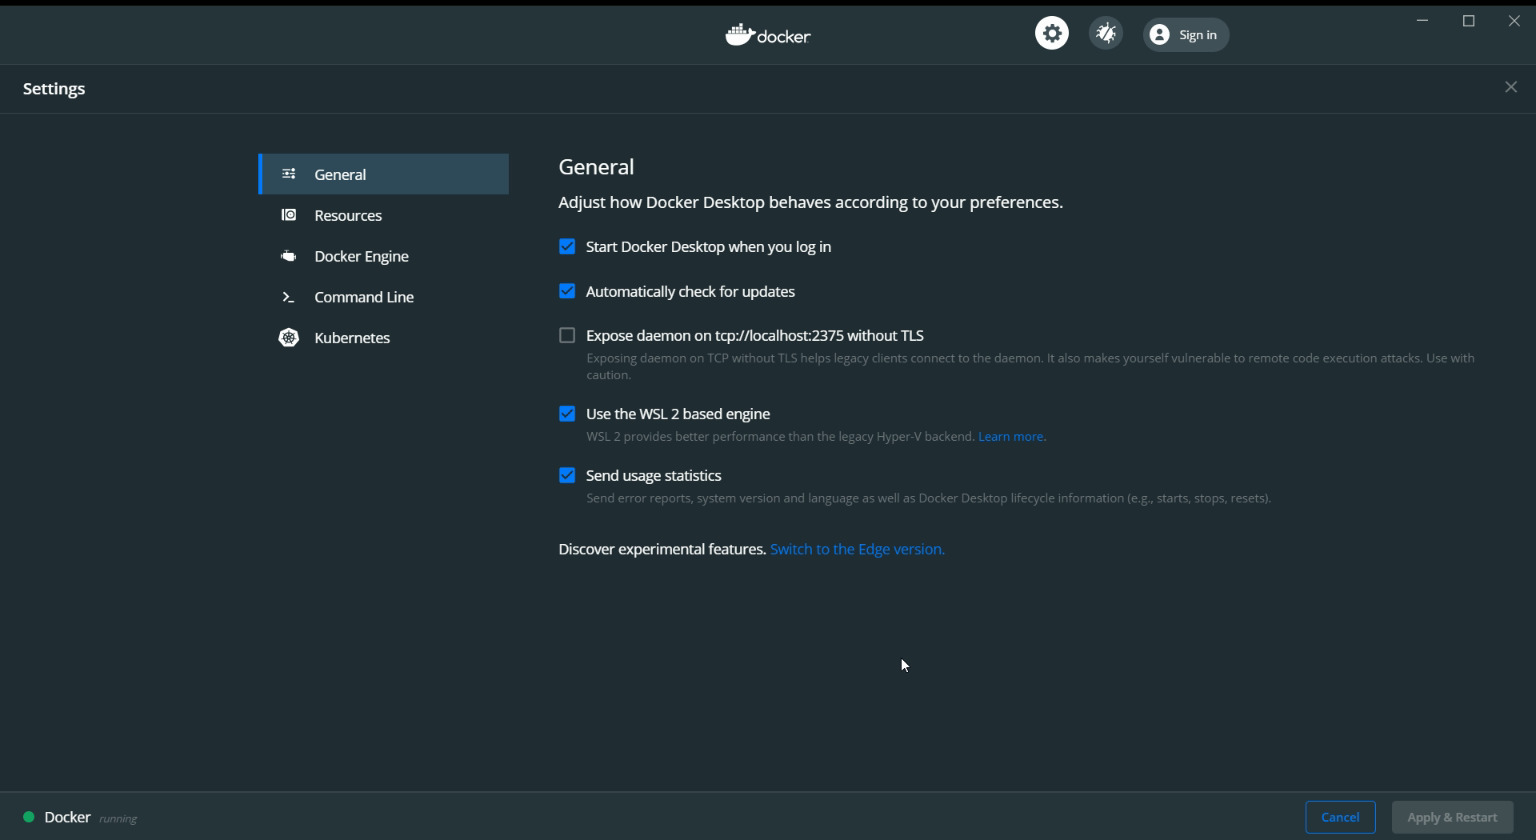This screenshot has height=840, width=1536.
Task: Open the Kubernetes settings tab
Action: [383, 338]
